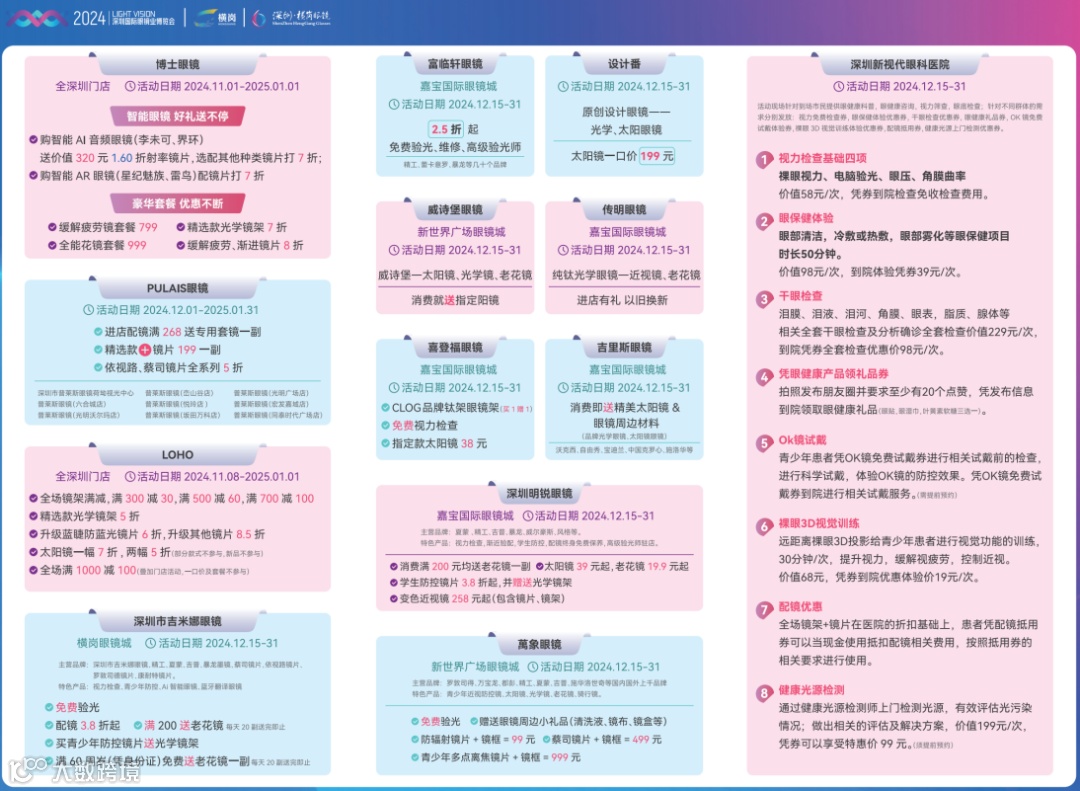
Task: Select the 传明眼镜 card title
Action: point(624,209)
